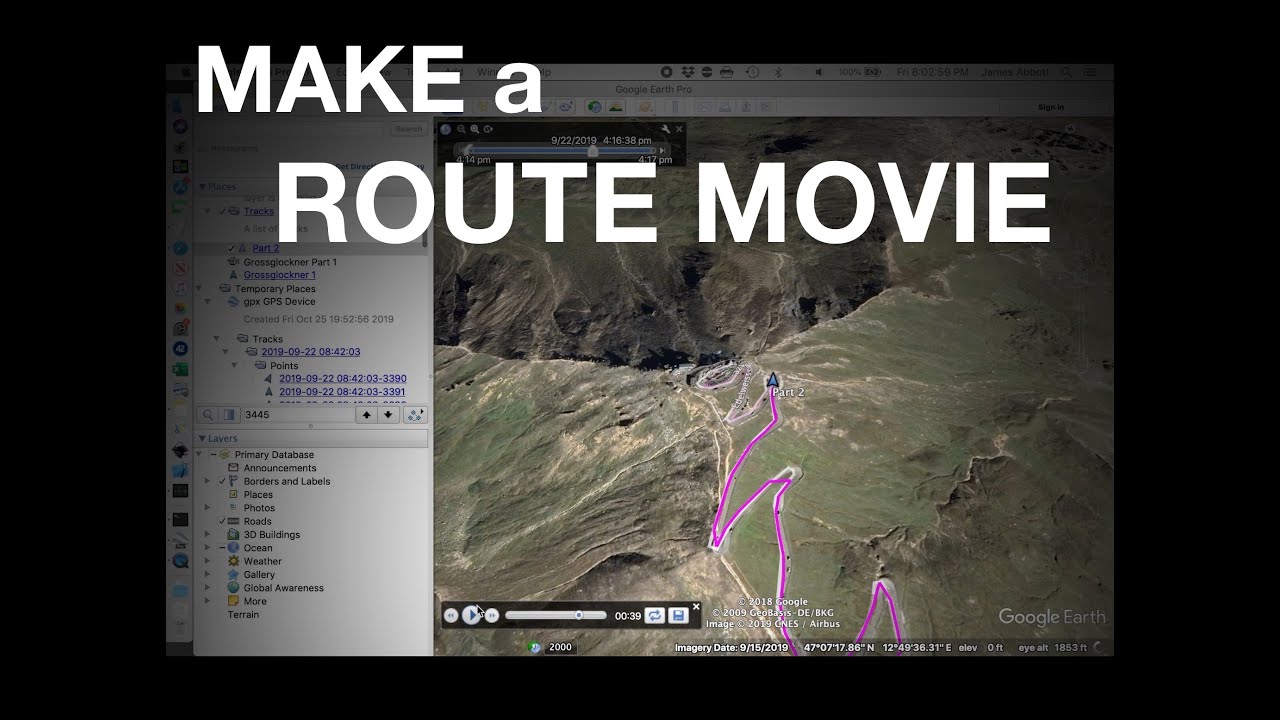Rewind the tour playback
The height and width of the screenshot is (720, 1280).
pos(451,616)
